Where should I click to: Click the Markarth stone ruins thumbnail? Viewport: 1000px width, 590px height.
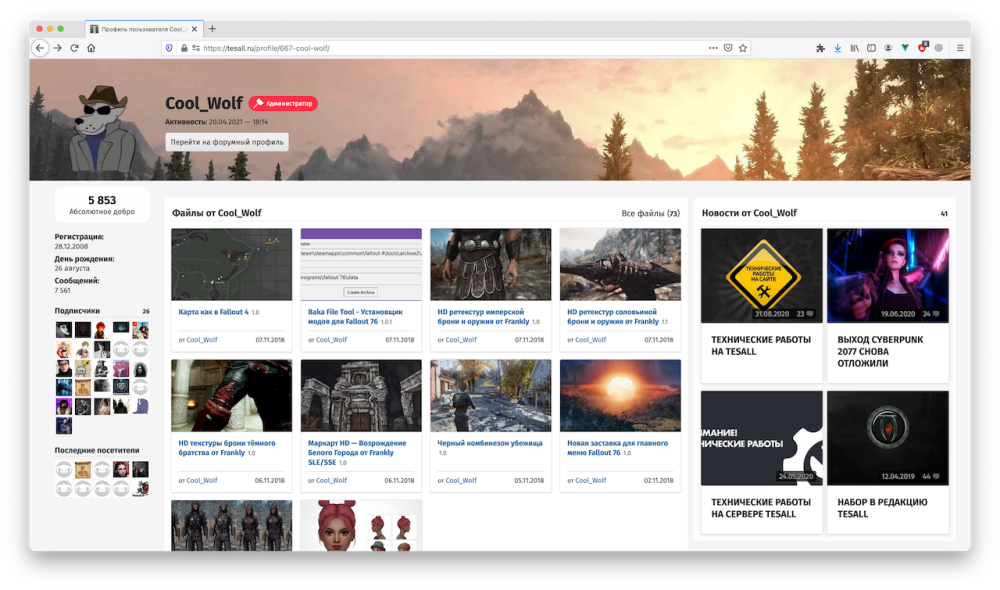pyautogui.click(x=361, y=395)
